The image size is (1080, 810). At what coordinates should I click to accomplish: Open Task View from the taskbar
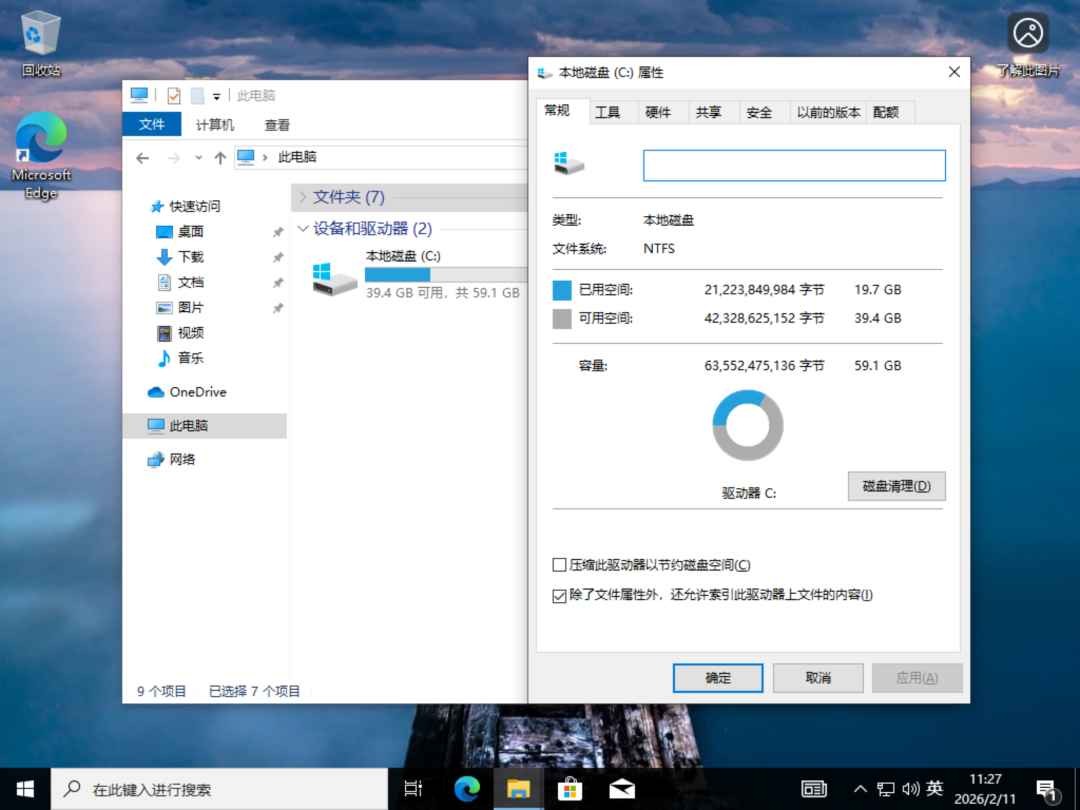click(x=413, y=789)
